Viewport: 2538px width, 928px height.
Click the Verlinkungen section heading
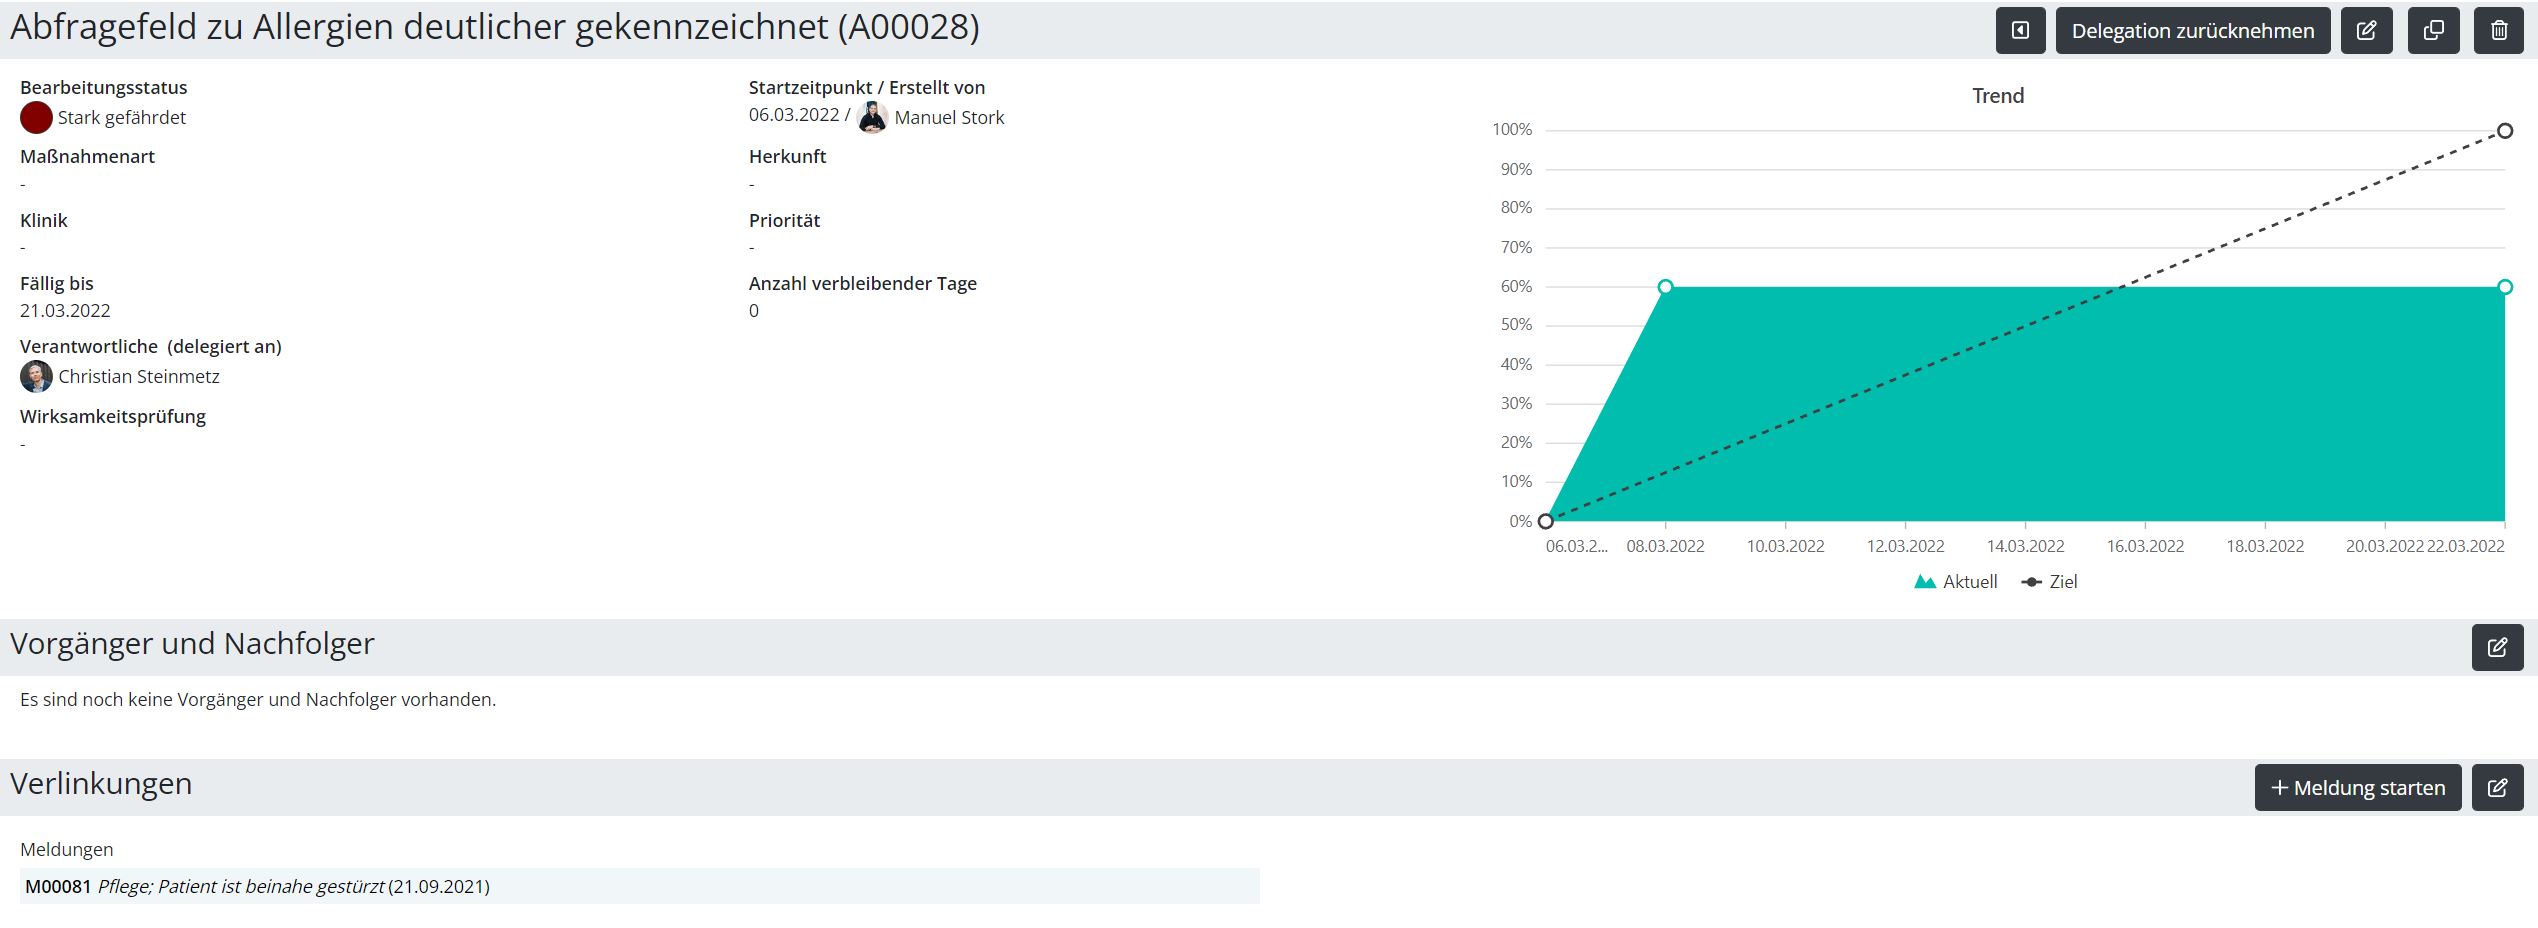(101, 783)
